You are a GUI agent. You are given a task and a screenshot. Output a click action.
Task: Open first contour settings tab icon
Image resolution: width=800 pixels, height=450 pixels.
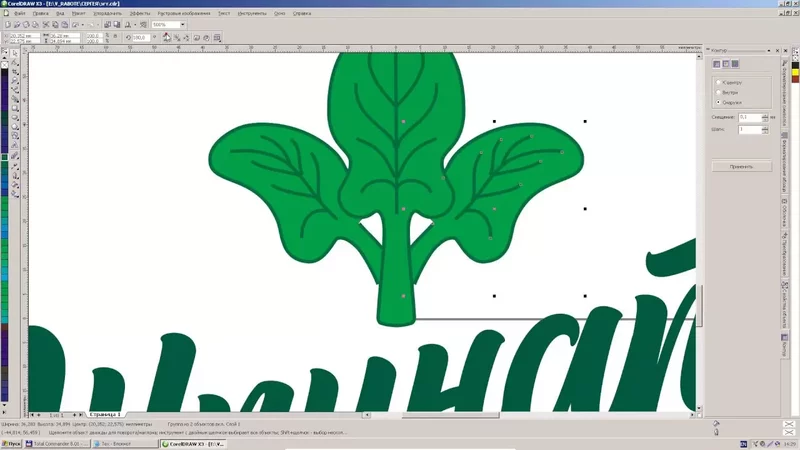[x=717, y=64]
